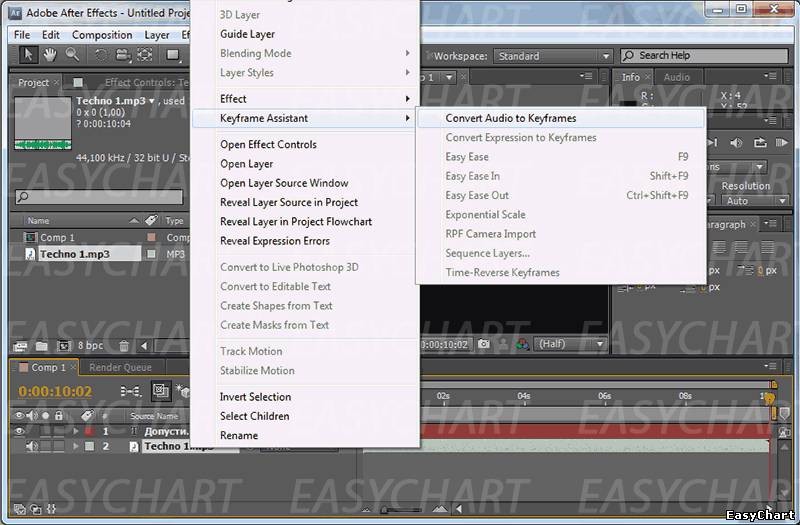Click the RAM Preview button

[x=781, y=143]
